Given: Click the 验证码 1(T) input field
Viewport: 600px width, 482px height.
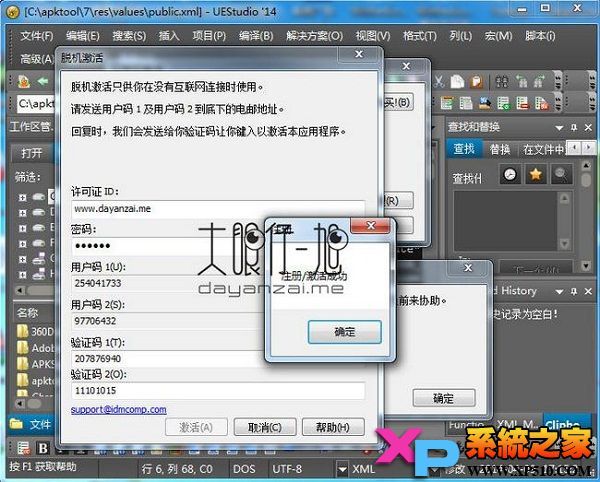Looking at the screenshot, I should (x=168, y=359).
